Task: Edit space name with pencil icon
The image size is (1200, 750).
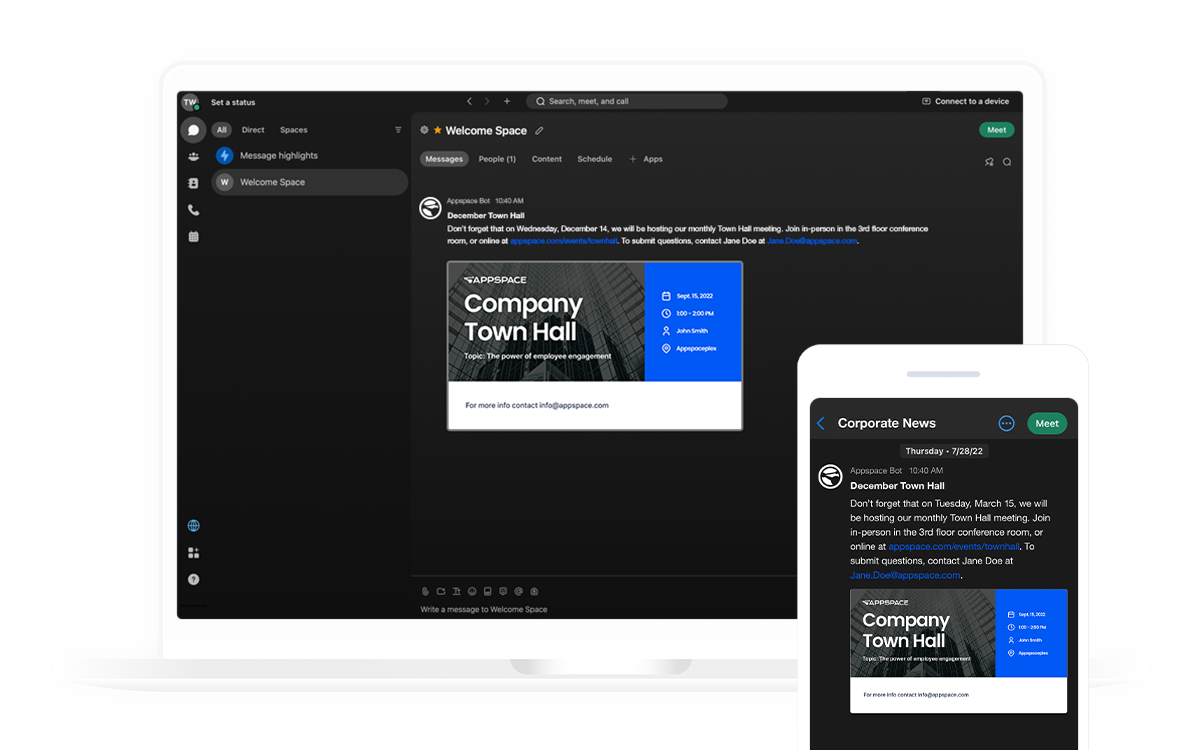Action: pos(539,130)
